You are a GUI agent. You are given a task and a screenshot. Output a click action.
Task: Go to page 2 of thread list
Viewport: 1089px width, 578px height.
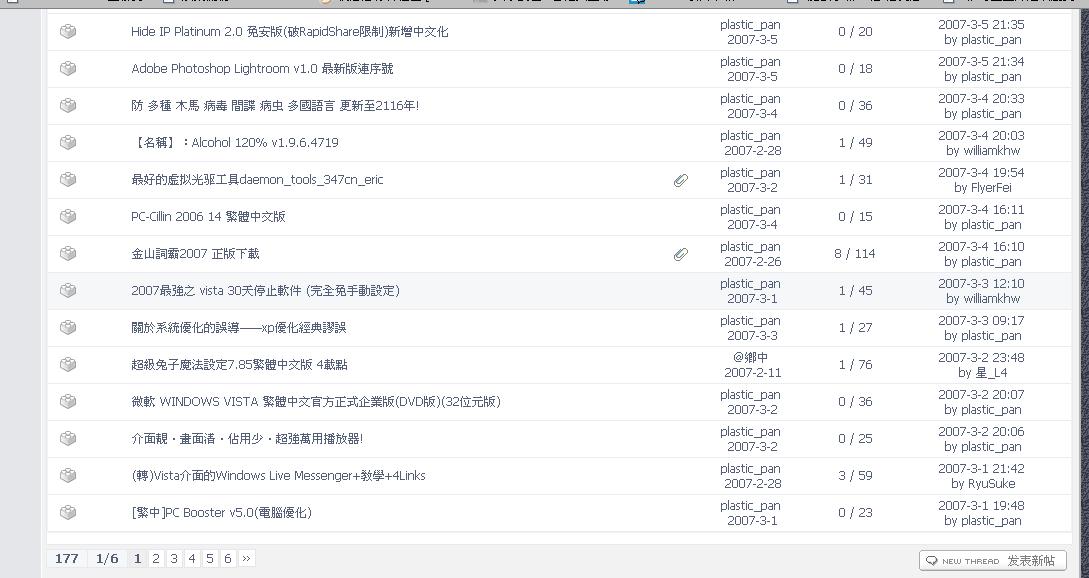(156, 559)
